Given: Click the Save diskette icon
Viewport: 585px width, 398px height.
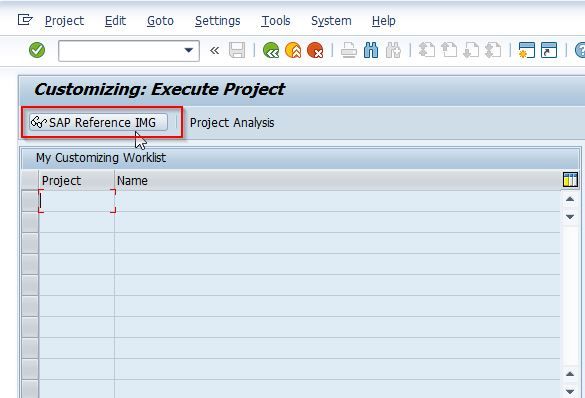Looking at the screenshot, I should [x=237, y=50].
